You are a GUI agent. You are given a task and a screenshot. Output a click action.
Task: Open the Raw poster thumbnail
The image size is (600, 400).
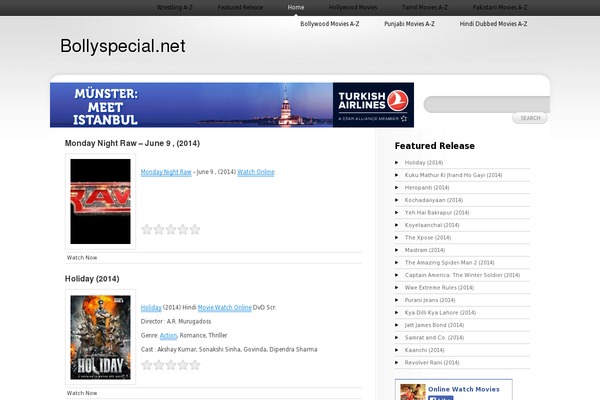(100, 201)
